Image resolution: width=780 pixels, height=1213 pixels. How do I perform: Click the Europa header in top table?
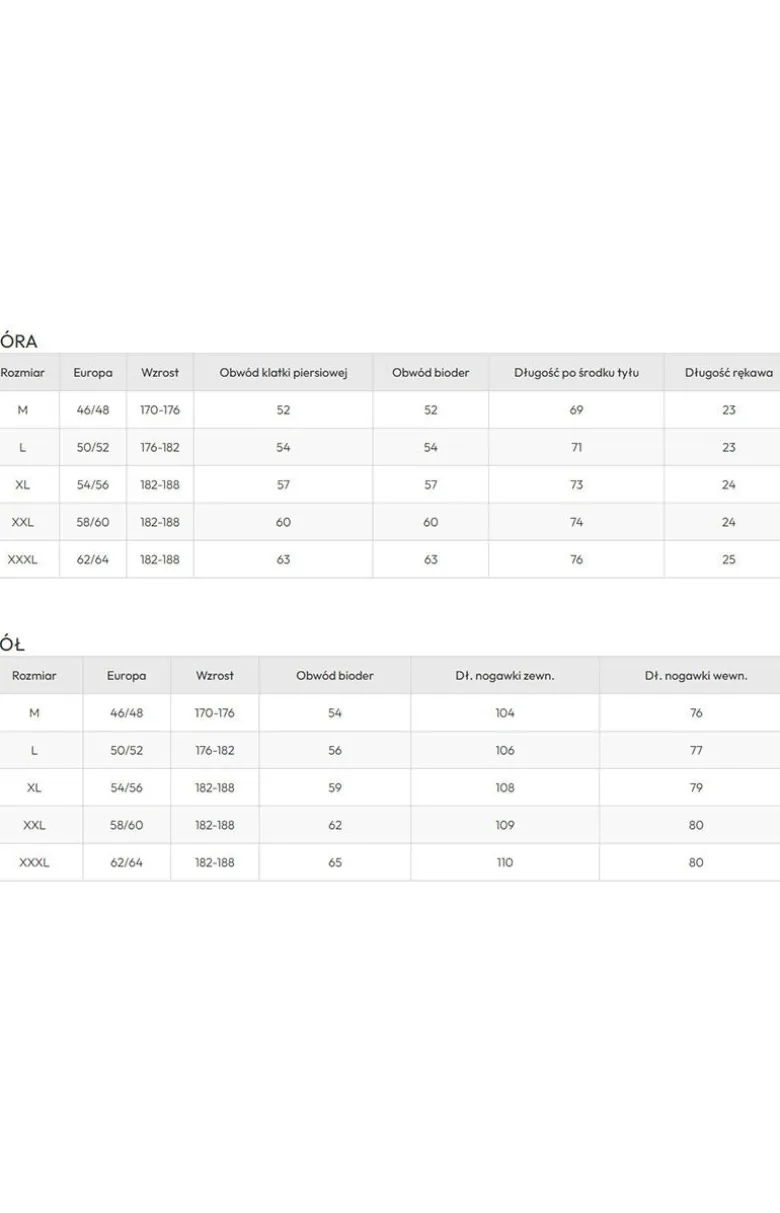point(93,372)
